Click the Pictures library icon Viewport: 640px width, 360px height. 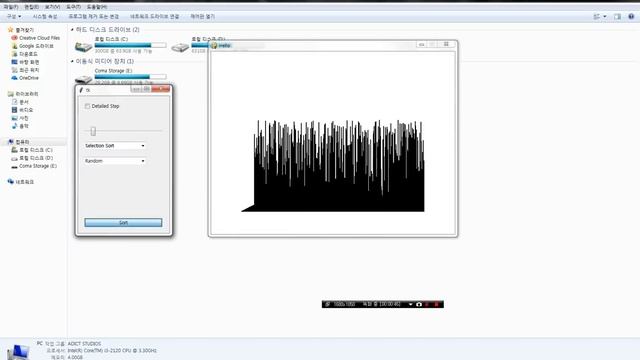click(x=14, y=118)
